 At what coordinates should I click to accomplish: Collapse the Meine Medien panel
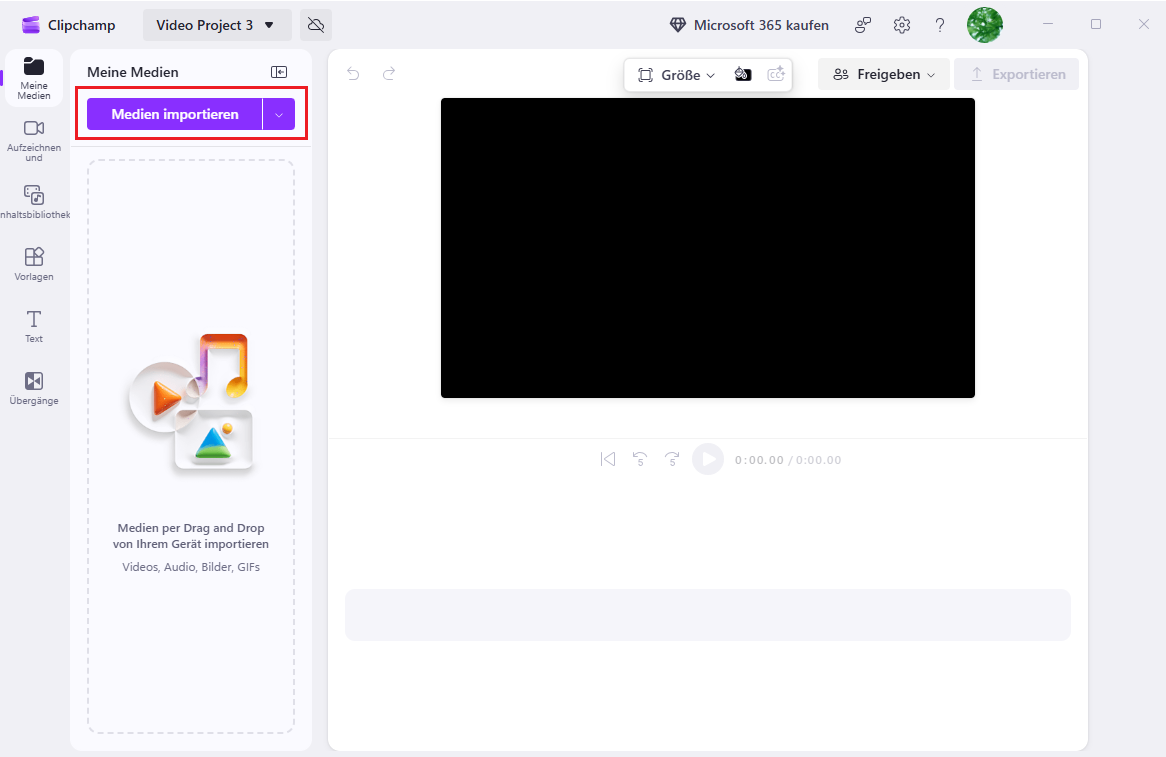point(279,72)
